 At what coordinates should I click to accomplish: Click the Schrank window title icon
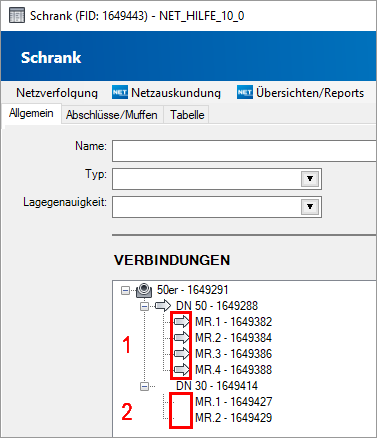tap(17, 16)
